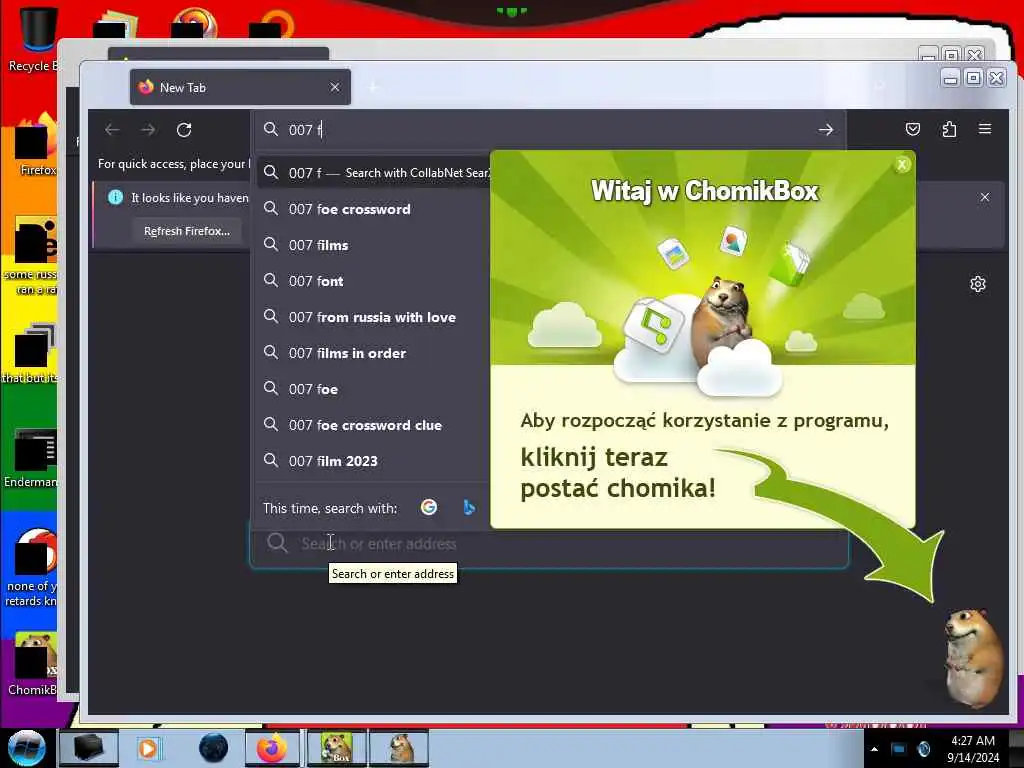Viewport: 1024px width, 768px height.
Task: Open the 'none of y' desktop icon
Action: click(x=31, y=567)
